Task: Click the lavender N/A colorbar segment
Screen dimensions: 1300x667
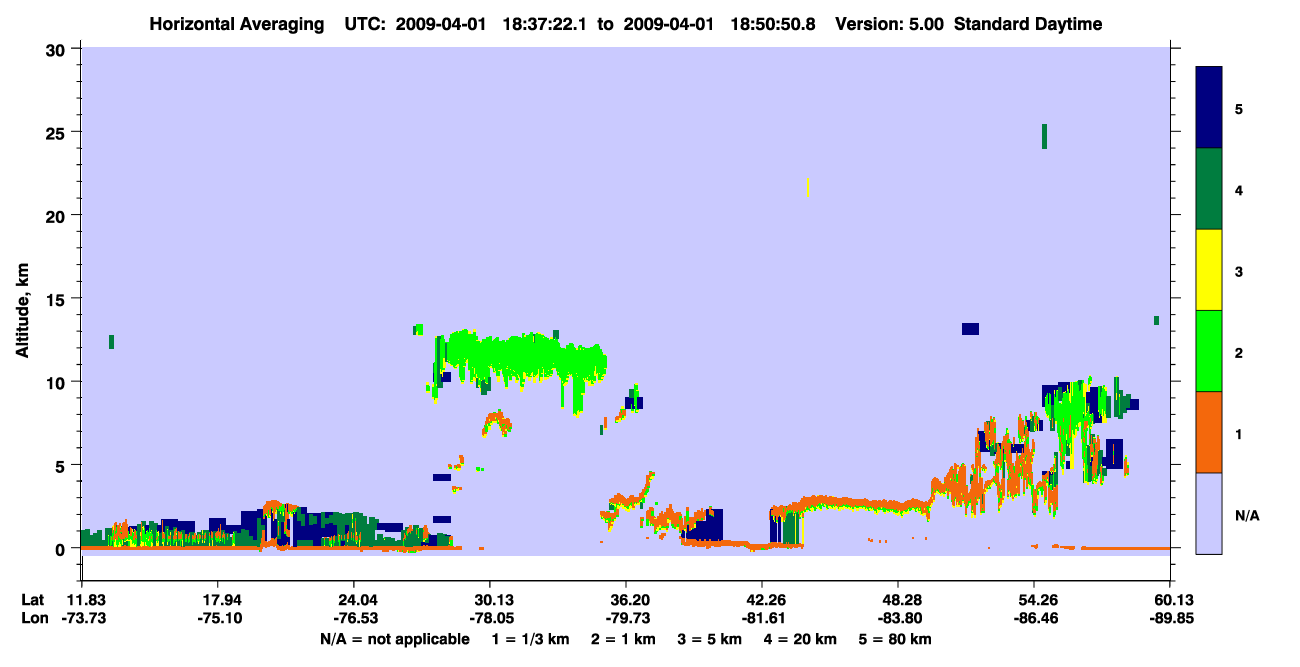Action: 1209,513
